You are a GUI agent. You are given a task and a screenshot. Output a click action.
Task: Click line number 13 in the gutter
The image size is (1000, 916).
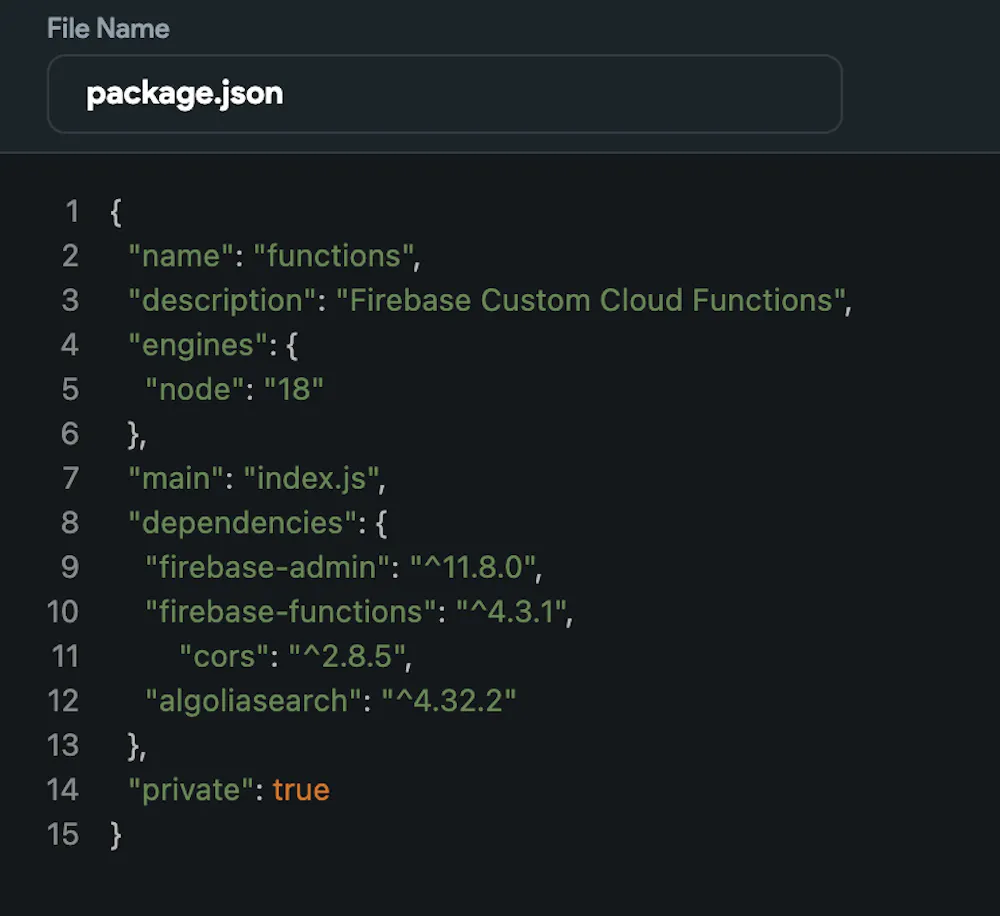[63, 746]
